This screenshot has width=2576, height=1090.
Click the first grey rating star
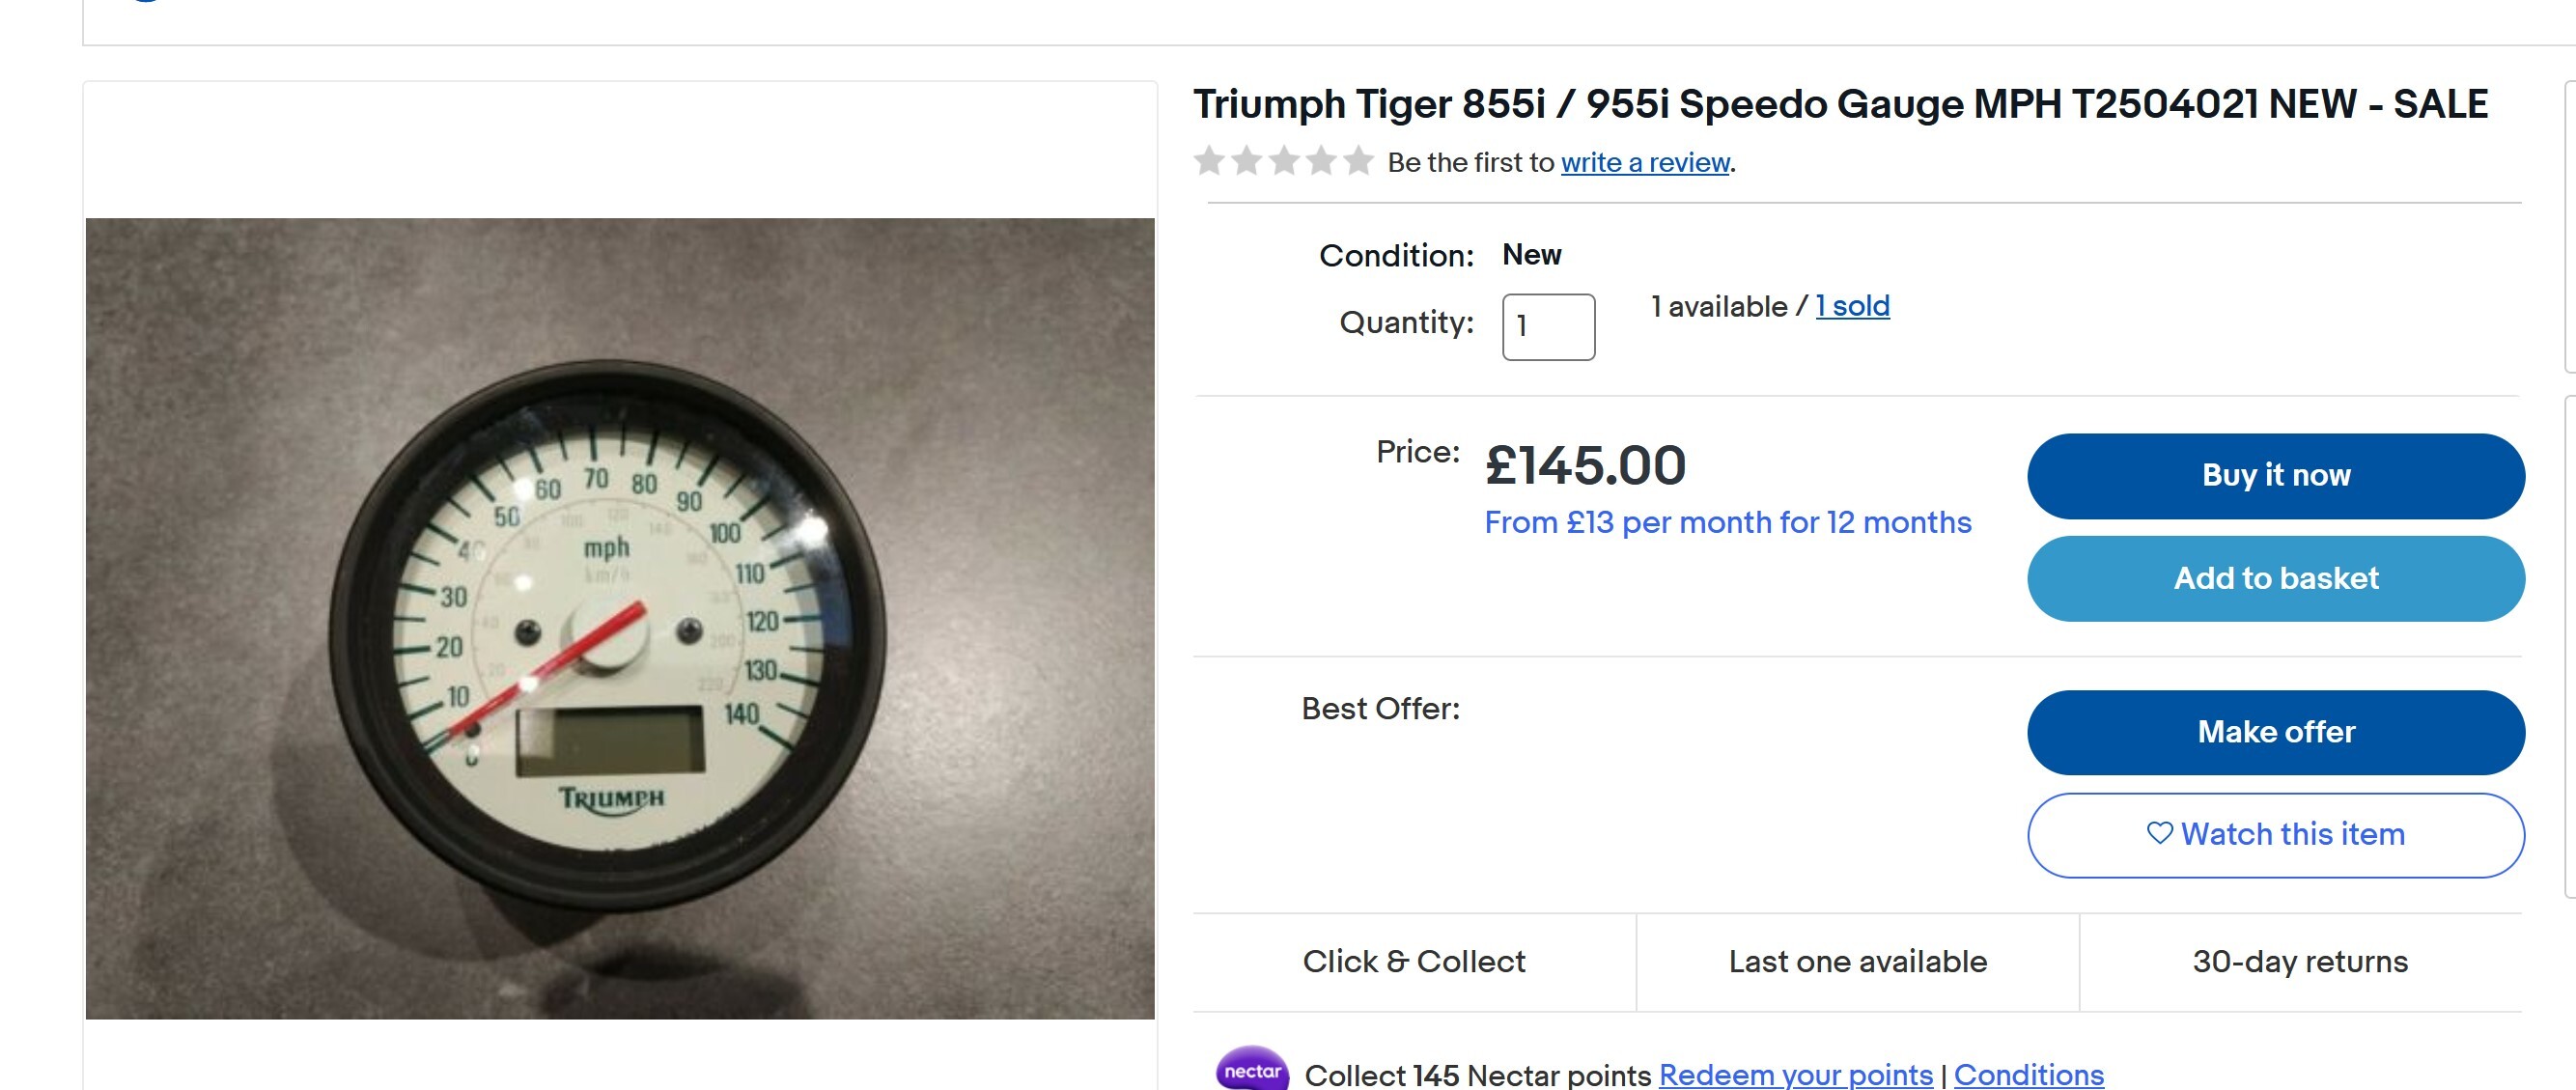[1209, 161]
